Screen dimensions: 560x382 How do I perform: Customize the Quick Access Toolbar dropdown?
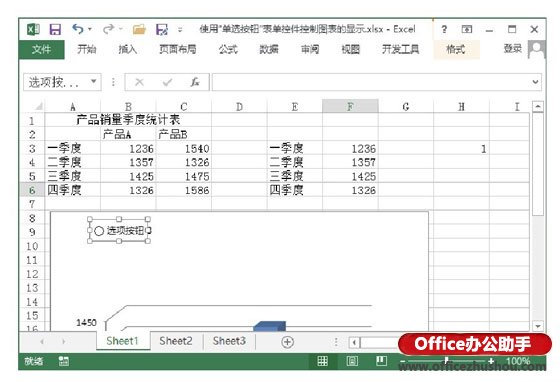(180, 29)
